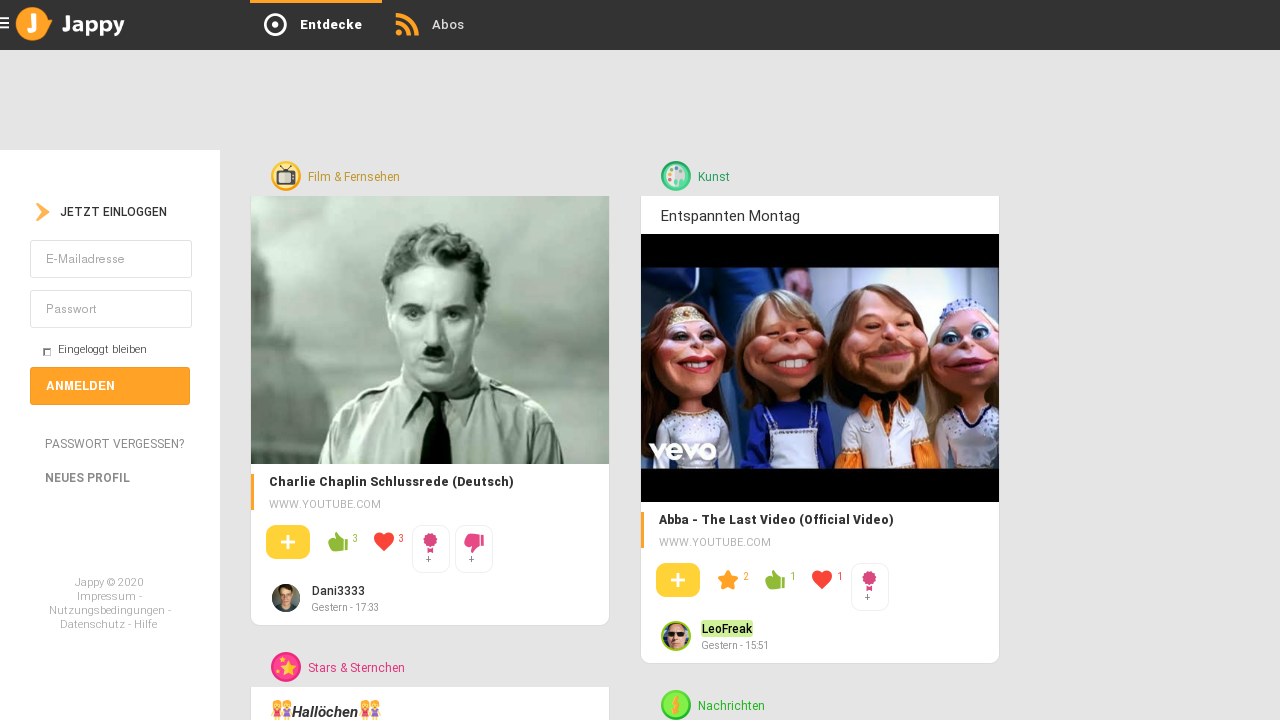The height and width of the screenshot is (720, 1280).
Task: Switch to the Entdecke tab
Action: point(316,25)
